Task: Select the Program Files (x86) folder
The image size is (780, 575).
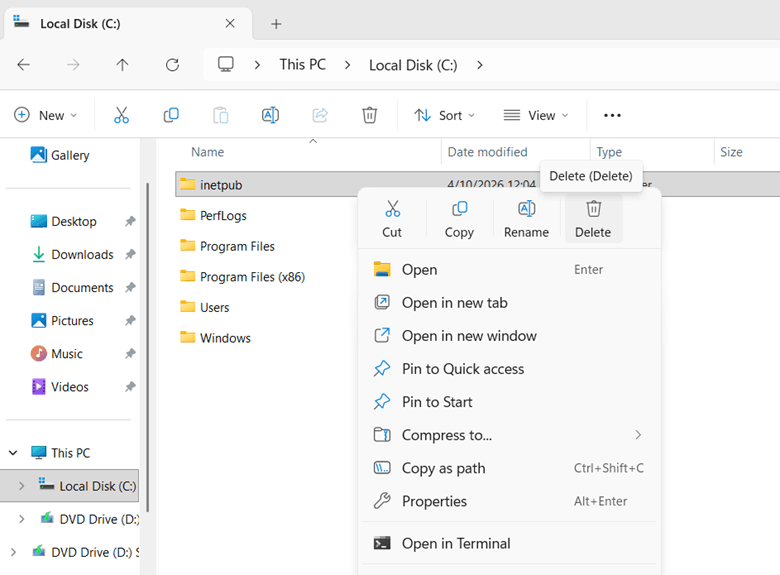Action: [x=252, y=277]
